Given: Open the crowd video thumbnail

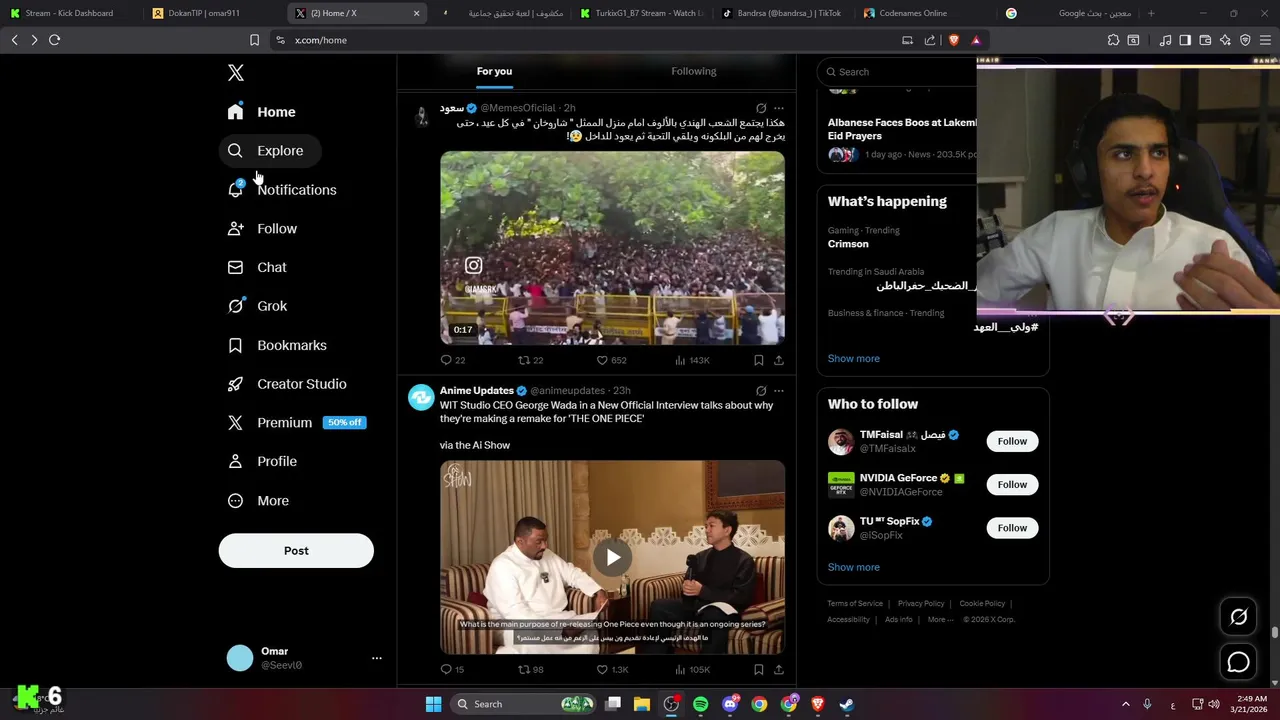Looking at the screenshot, I should click(612, 248).
